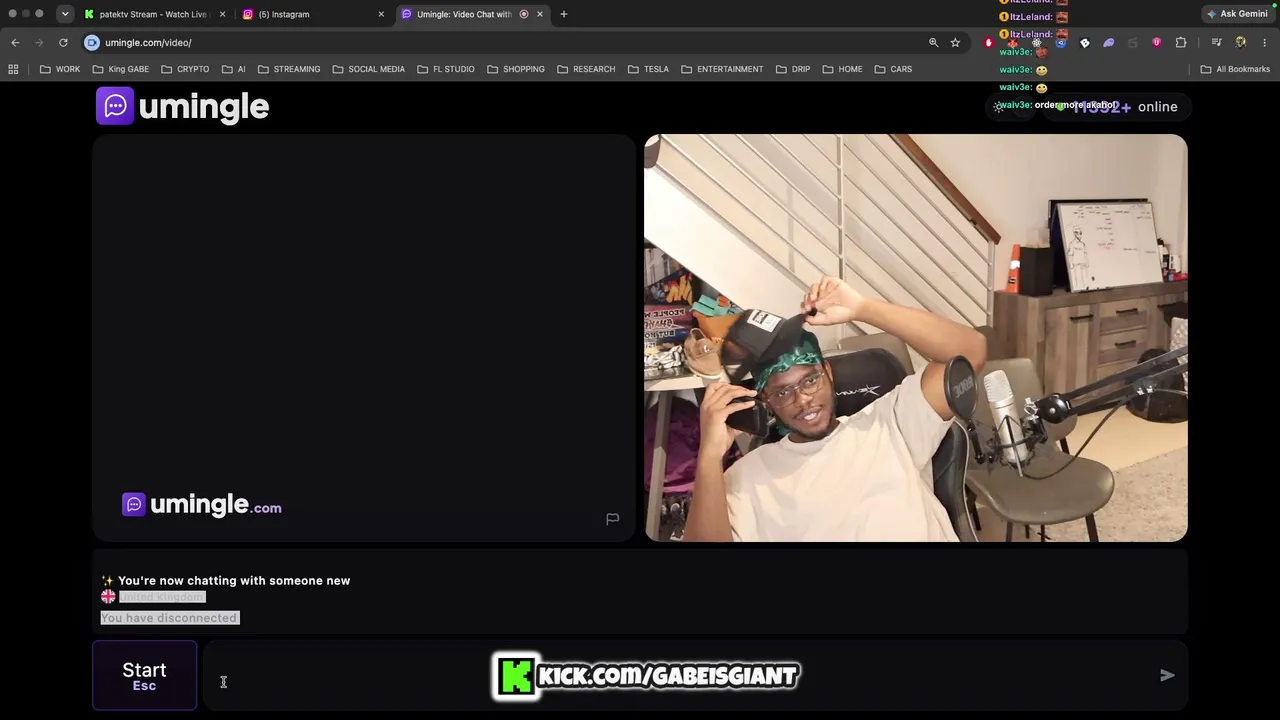Close the patektv Stream tab
Viewport: 1280px width, 720px height.
222,14
